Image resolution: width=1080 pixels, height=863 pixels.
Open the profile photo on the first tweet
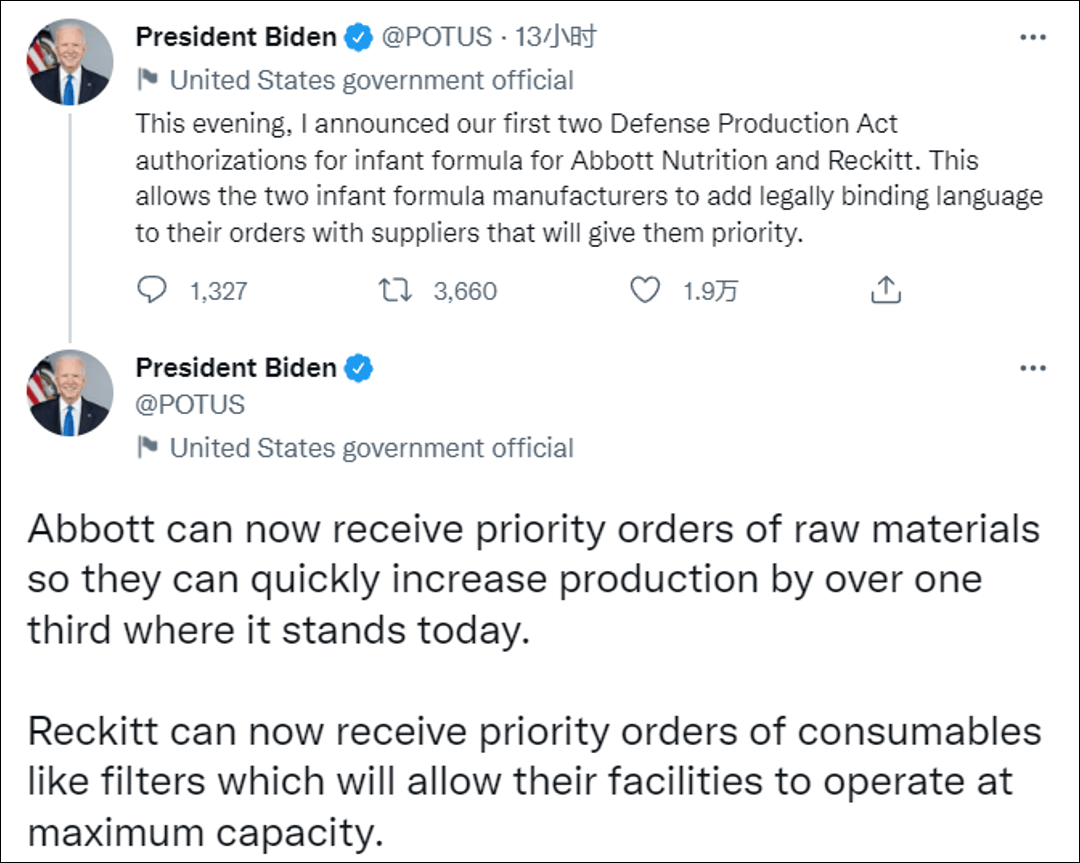69,63
